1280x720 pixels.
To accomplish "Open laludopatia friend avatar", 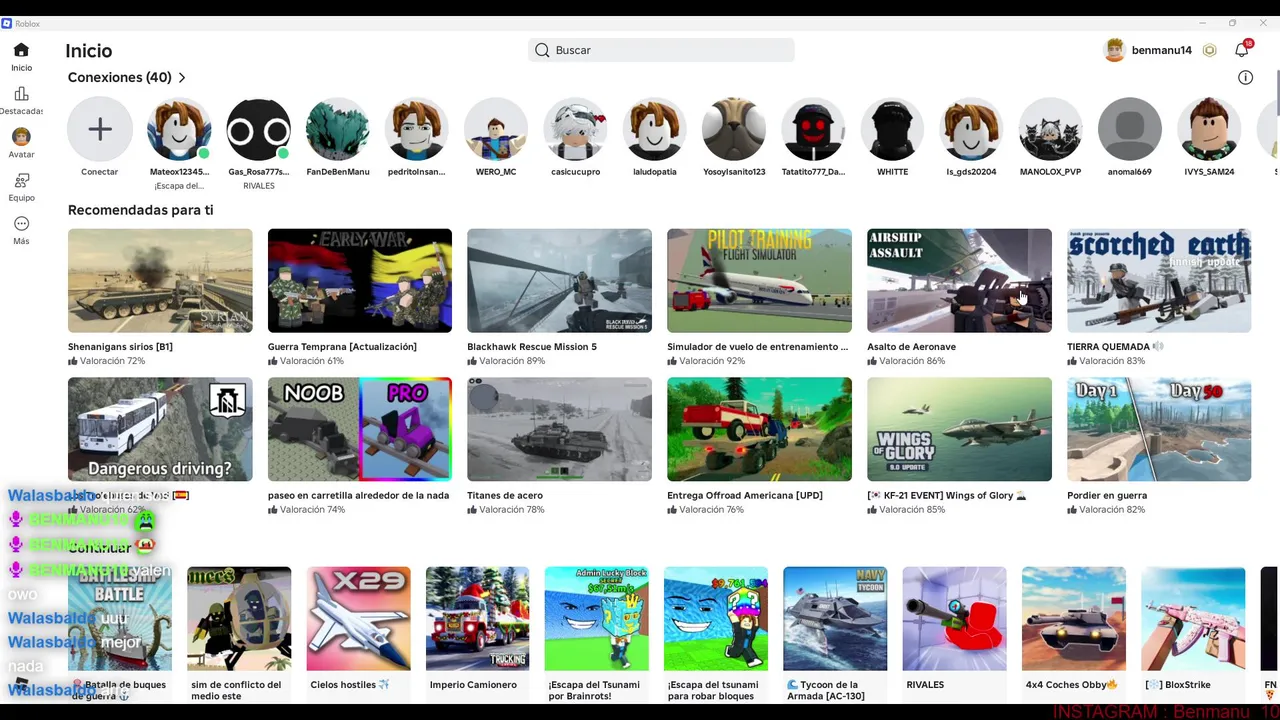I will pos(654,129).
